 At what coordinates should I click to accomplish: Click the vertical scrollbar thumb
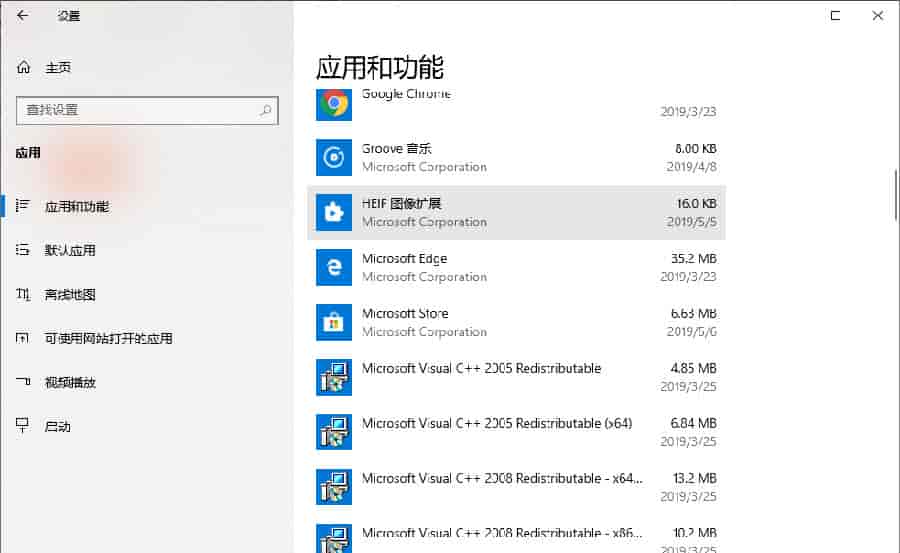coord(896,195)
